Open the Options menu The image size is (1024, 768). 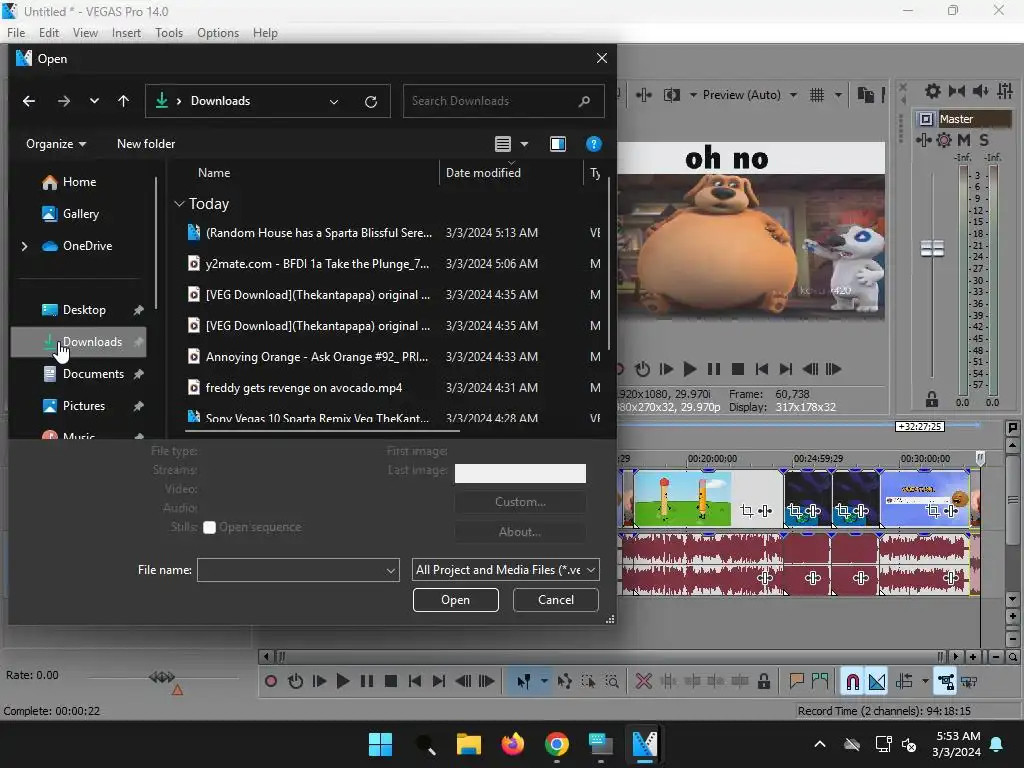tap(217, 33)
